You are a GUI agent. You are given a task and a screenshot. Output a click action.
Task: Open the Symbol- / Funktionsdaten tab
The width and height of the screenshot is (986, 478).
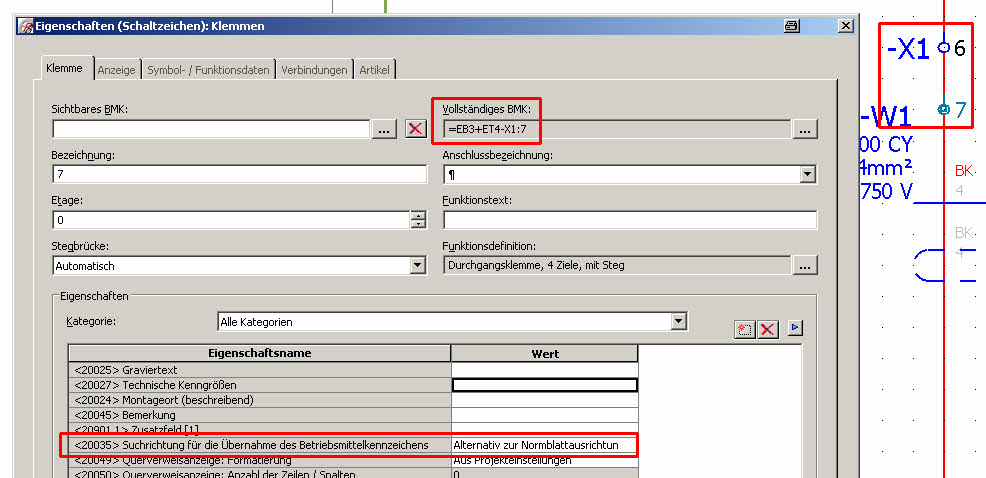208,70
